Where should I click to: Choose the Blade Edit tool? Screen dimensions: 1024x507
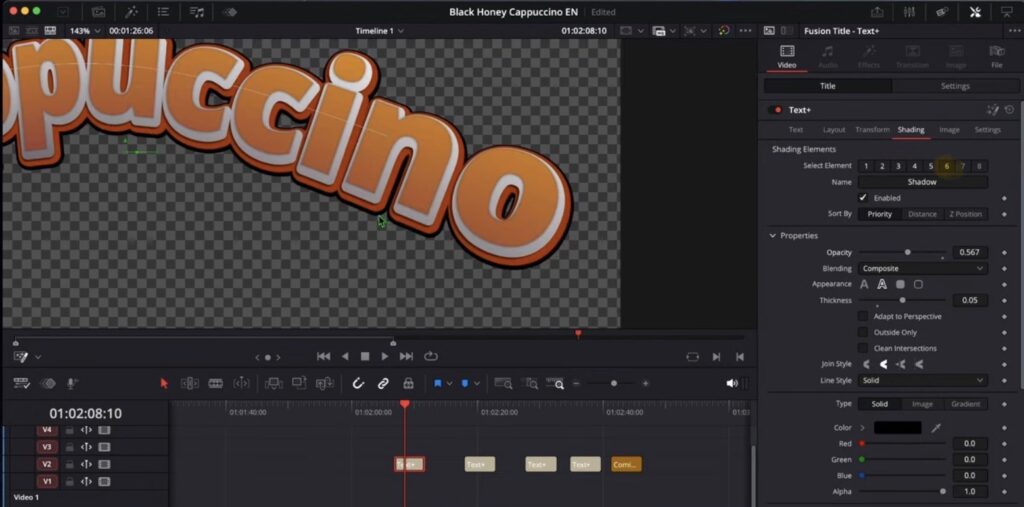tap(216, 384)
